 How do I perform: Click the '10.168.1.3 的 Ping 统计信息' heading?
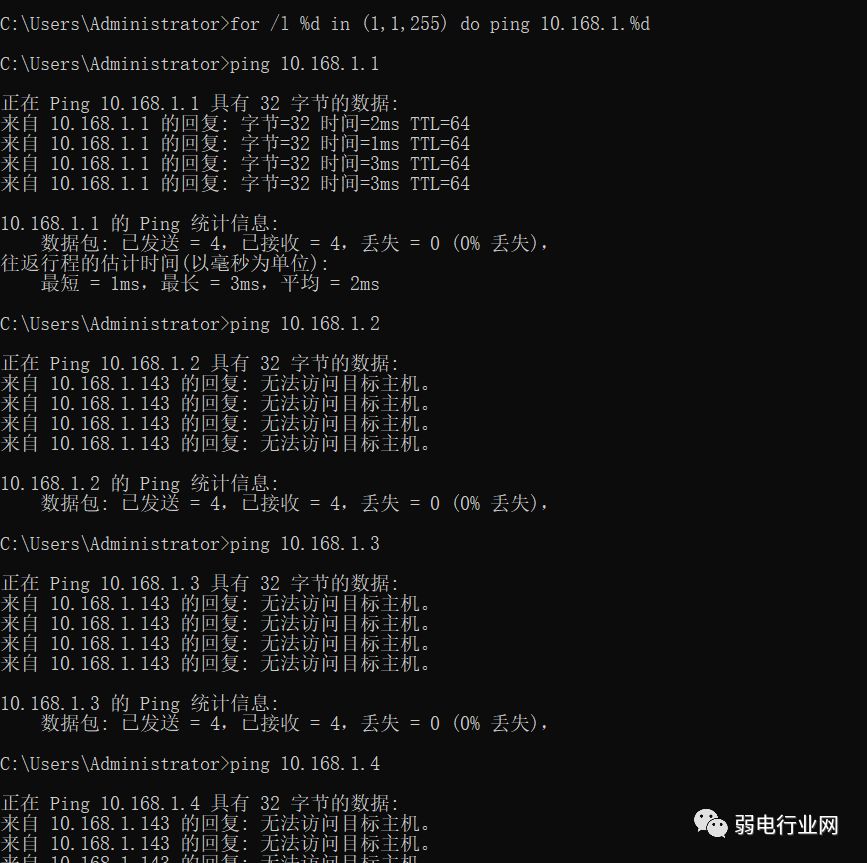[x=140, y=704]
